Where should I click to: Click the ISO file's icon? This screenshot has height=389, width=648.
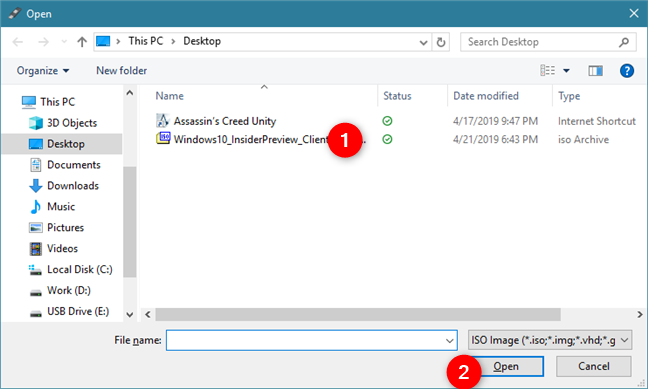tap(163, 138)
